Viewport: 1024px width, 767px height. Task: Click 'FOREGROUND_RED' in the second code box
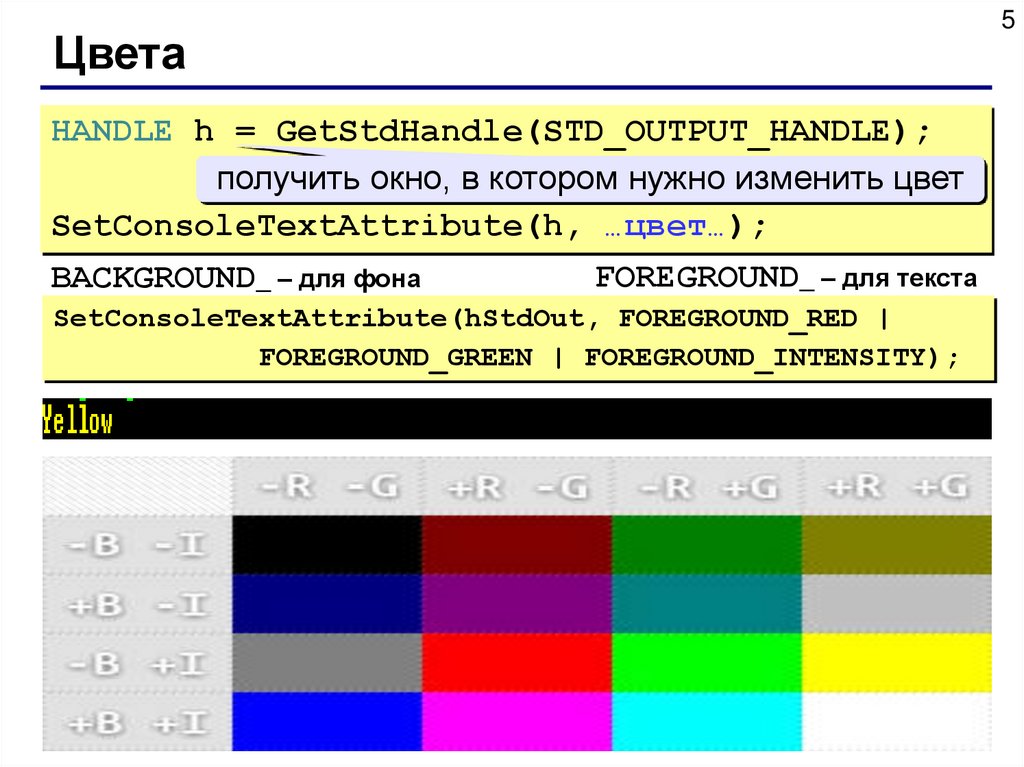point(738,319)
